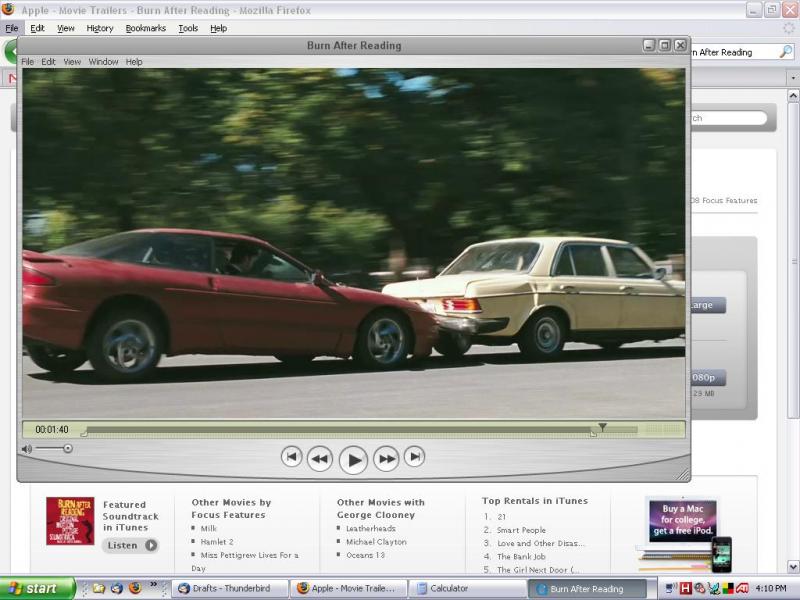This screenshot has width=800, height=600.
Task: Jump to the beginning of the trailer
Action: 291,457
